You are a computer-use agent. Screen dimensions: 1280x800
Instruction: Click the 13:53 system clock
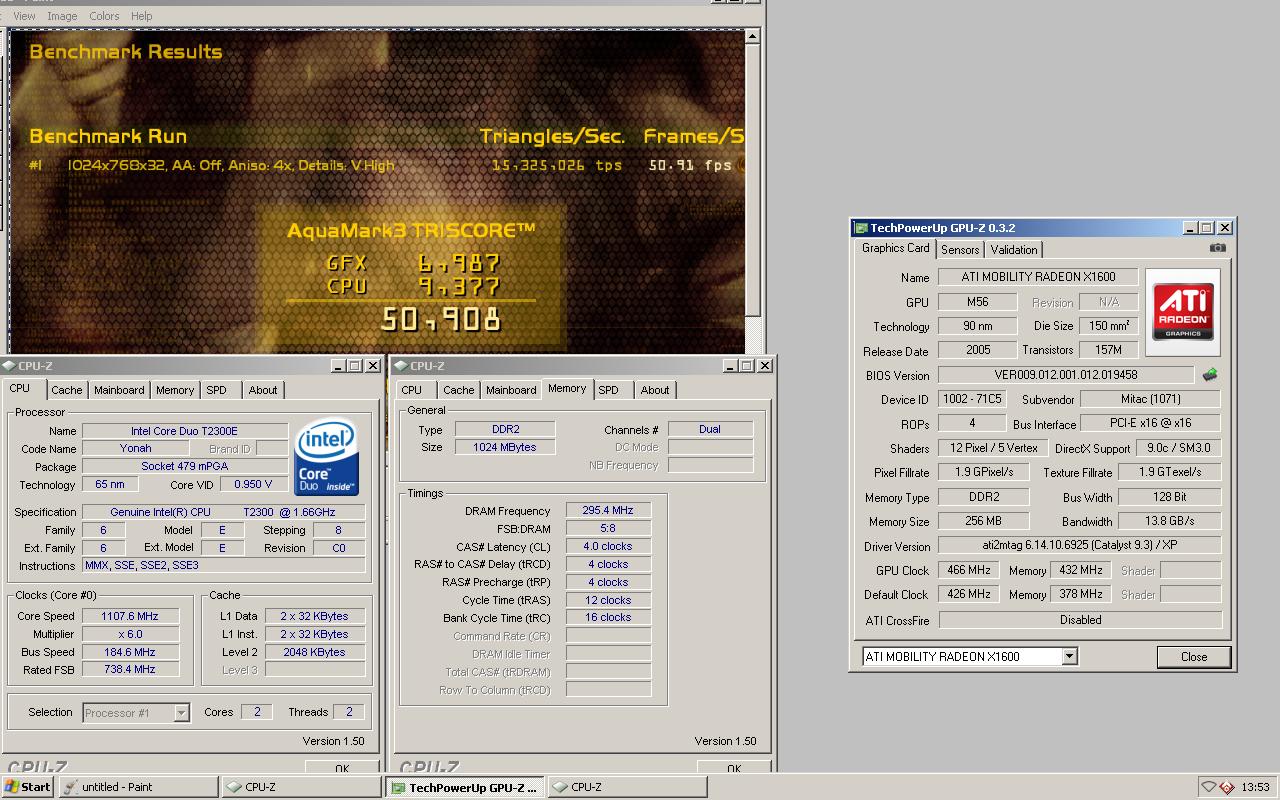(1255, 787)
